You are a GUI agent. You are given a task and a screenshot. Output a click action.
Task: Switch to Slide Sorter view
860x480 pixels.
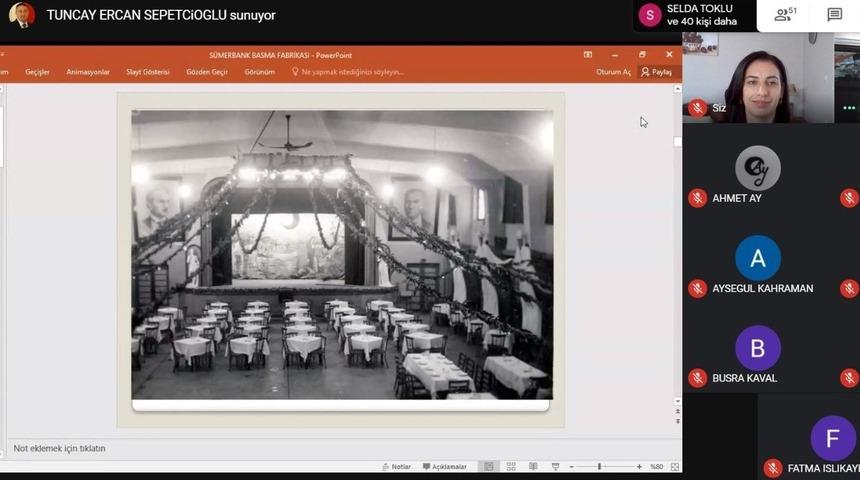click(x=511, y=466)
